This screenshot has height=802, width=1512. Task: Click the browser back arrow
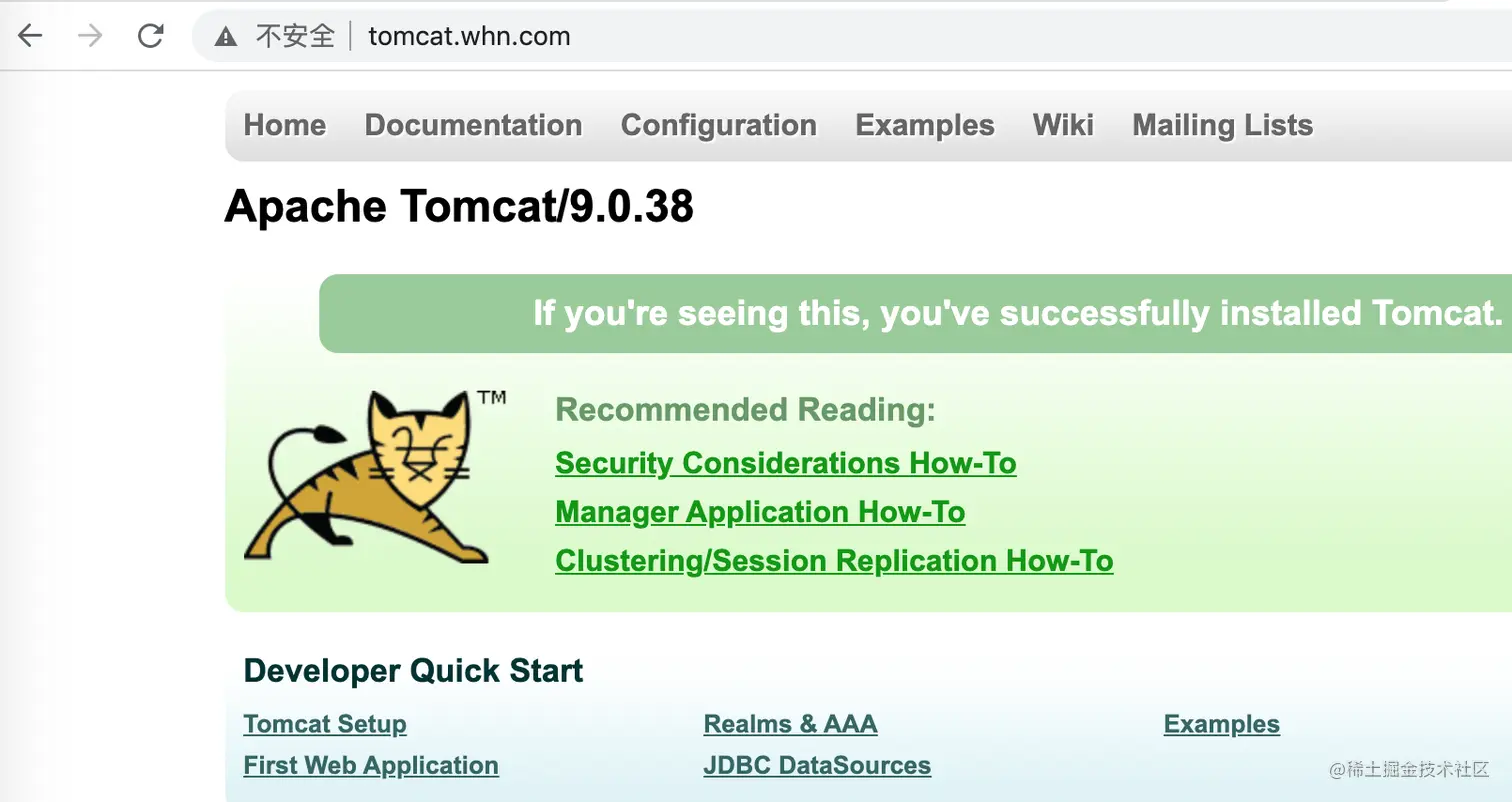click(x=30, y=37)
